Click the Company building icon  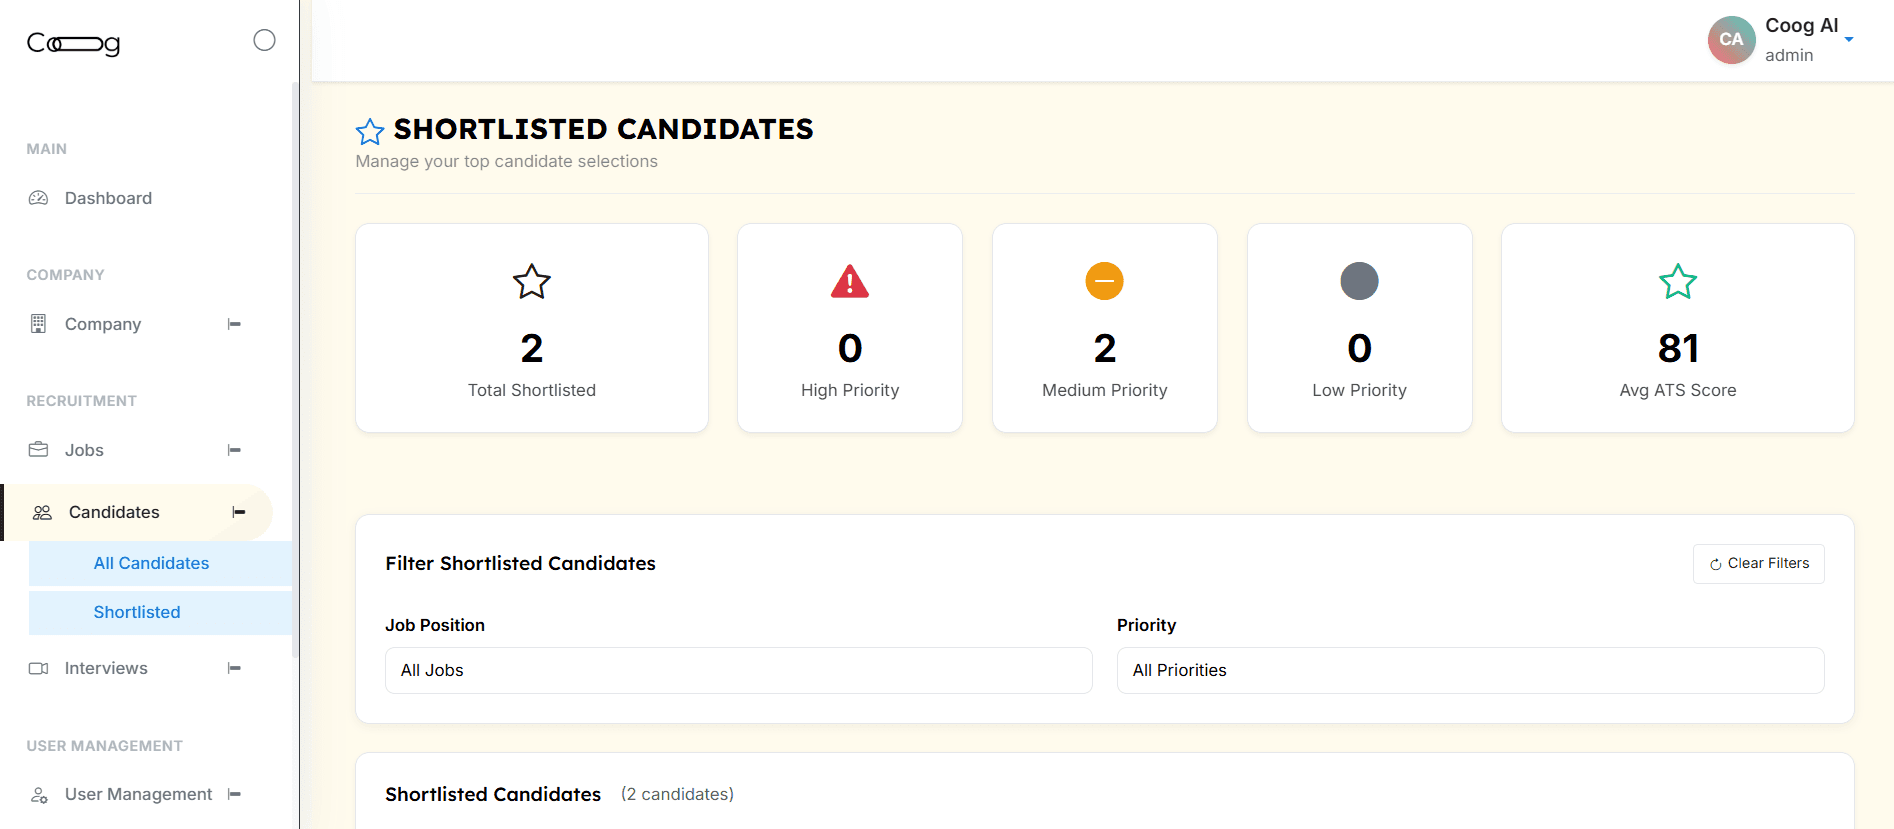(39, 324)
